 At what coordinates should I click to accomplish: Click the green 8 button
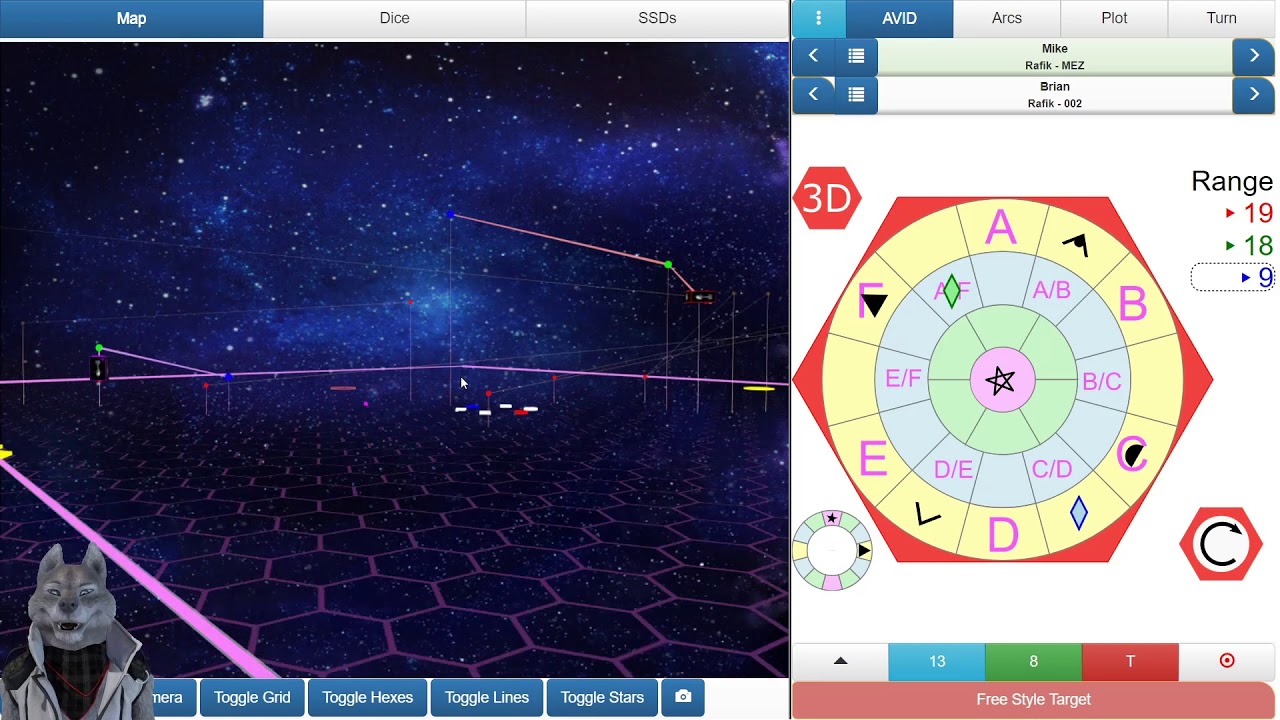point(1033,661)
